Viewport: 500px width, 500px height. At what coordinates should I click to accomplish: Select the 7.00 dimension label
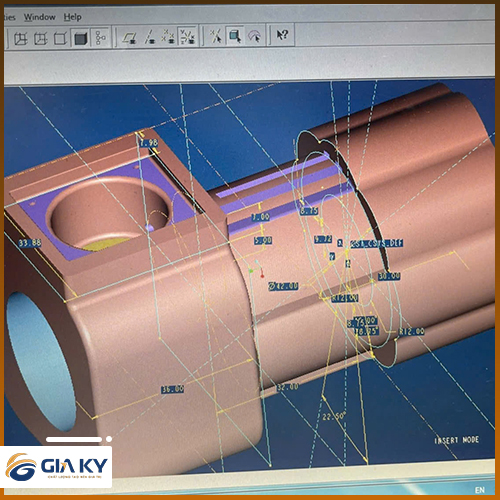coord(260,217)
